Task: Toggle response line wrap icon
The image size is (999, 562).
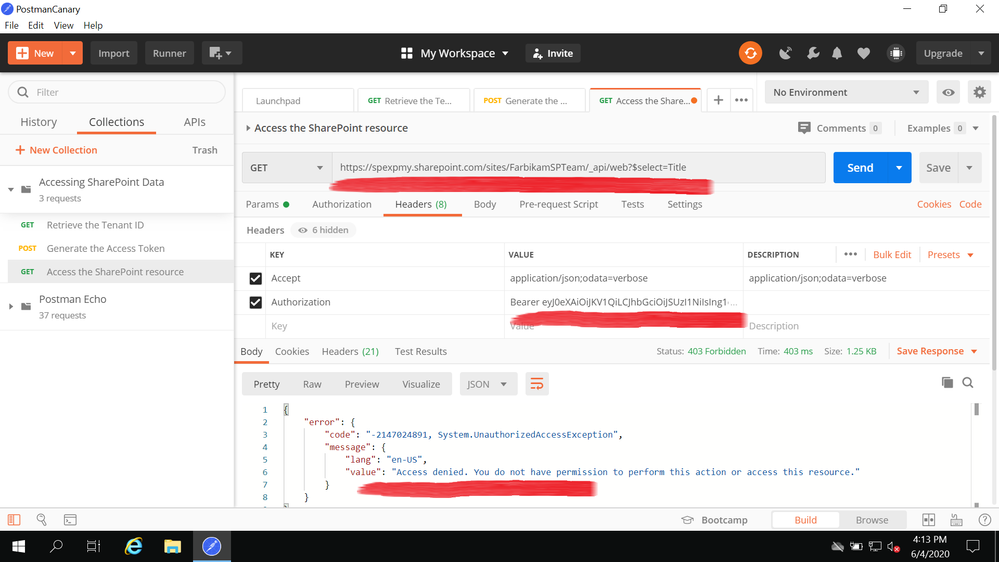Action: (x=537, y=384)
